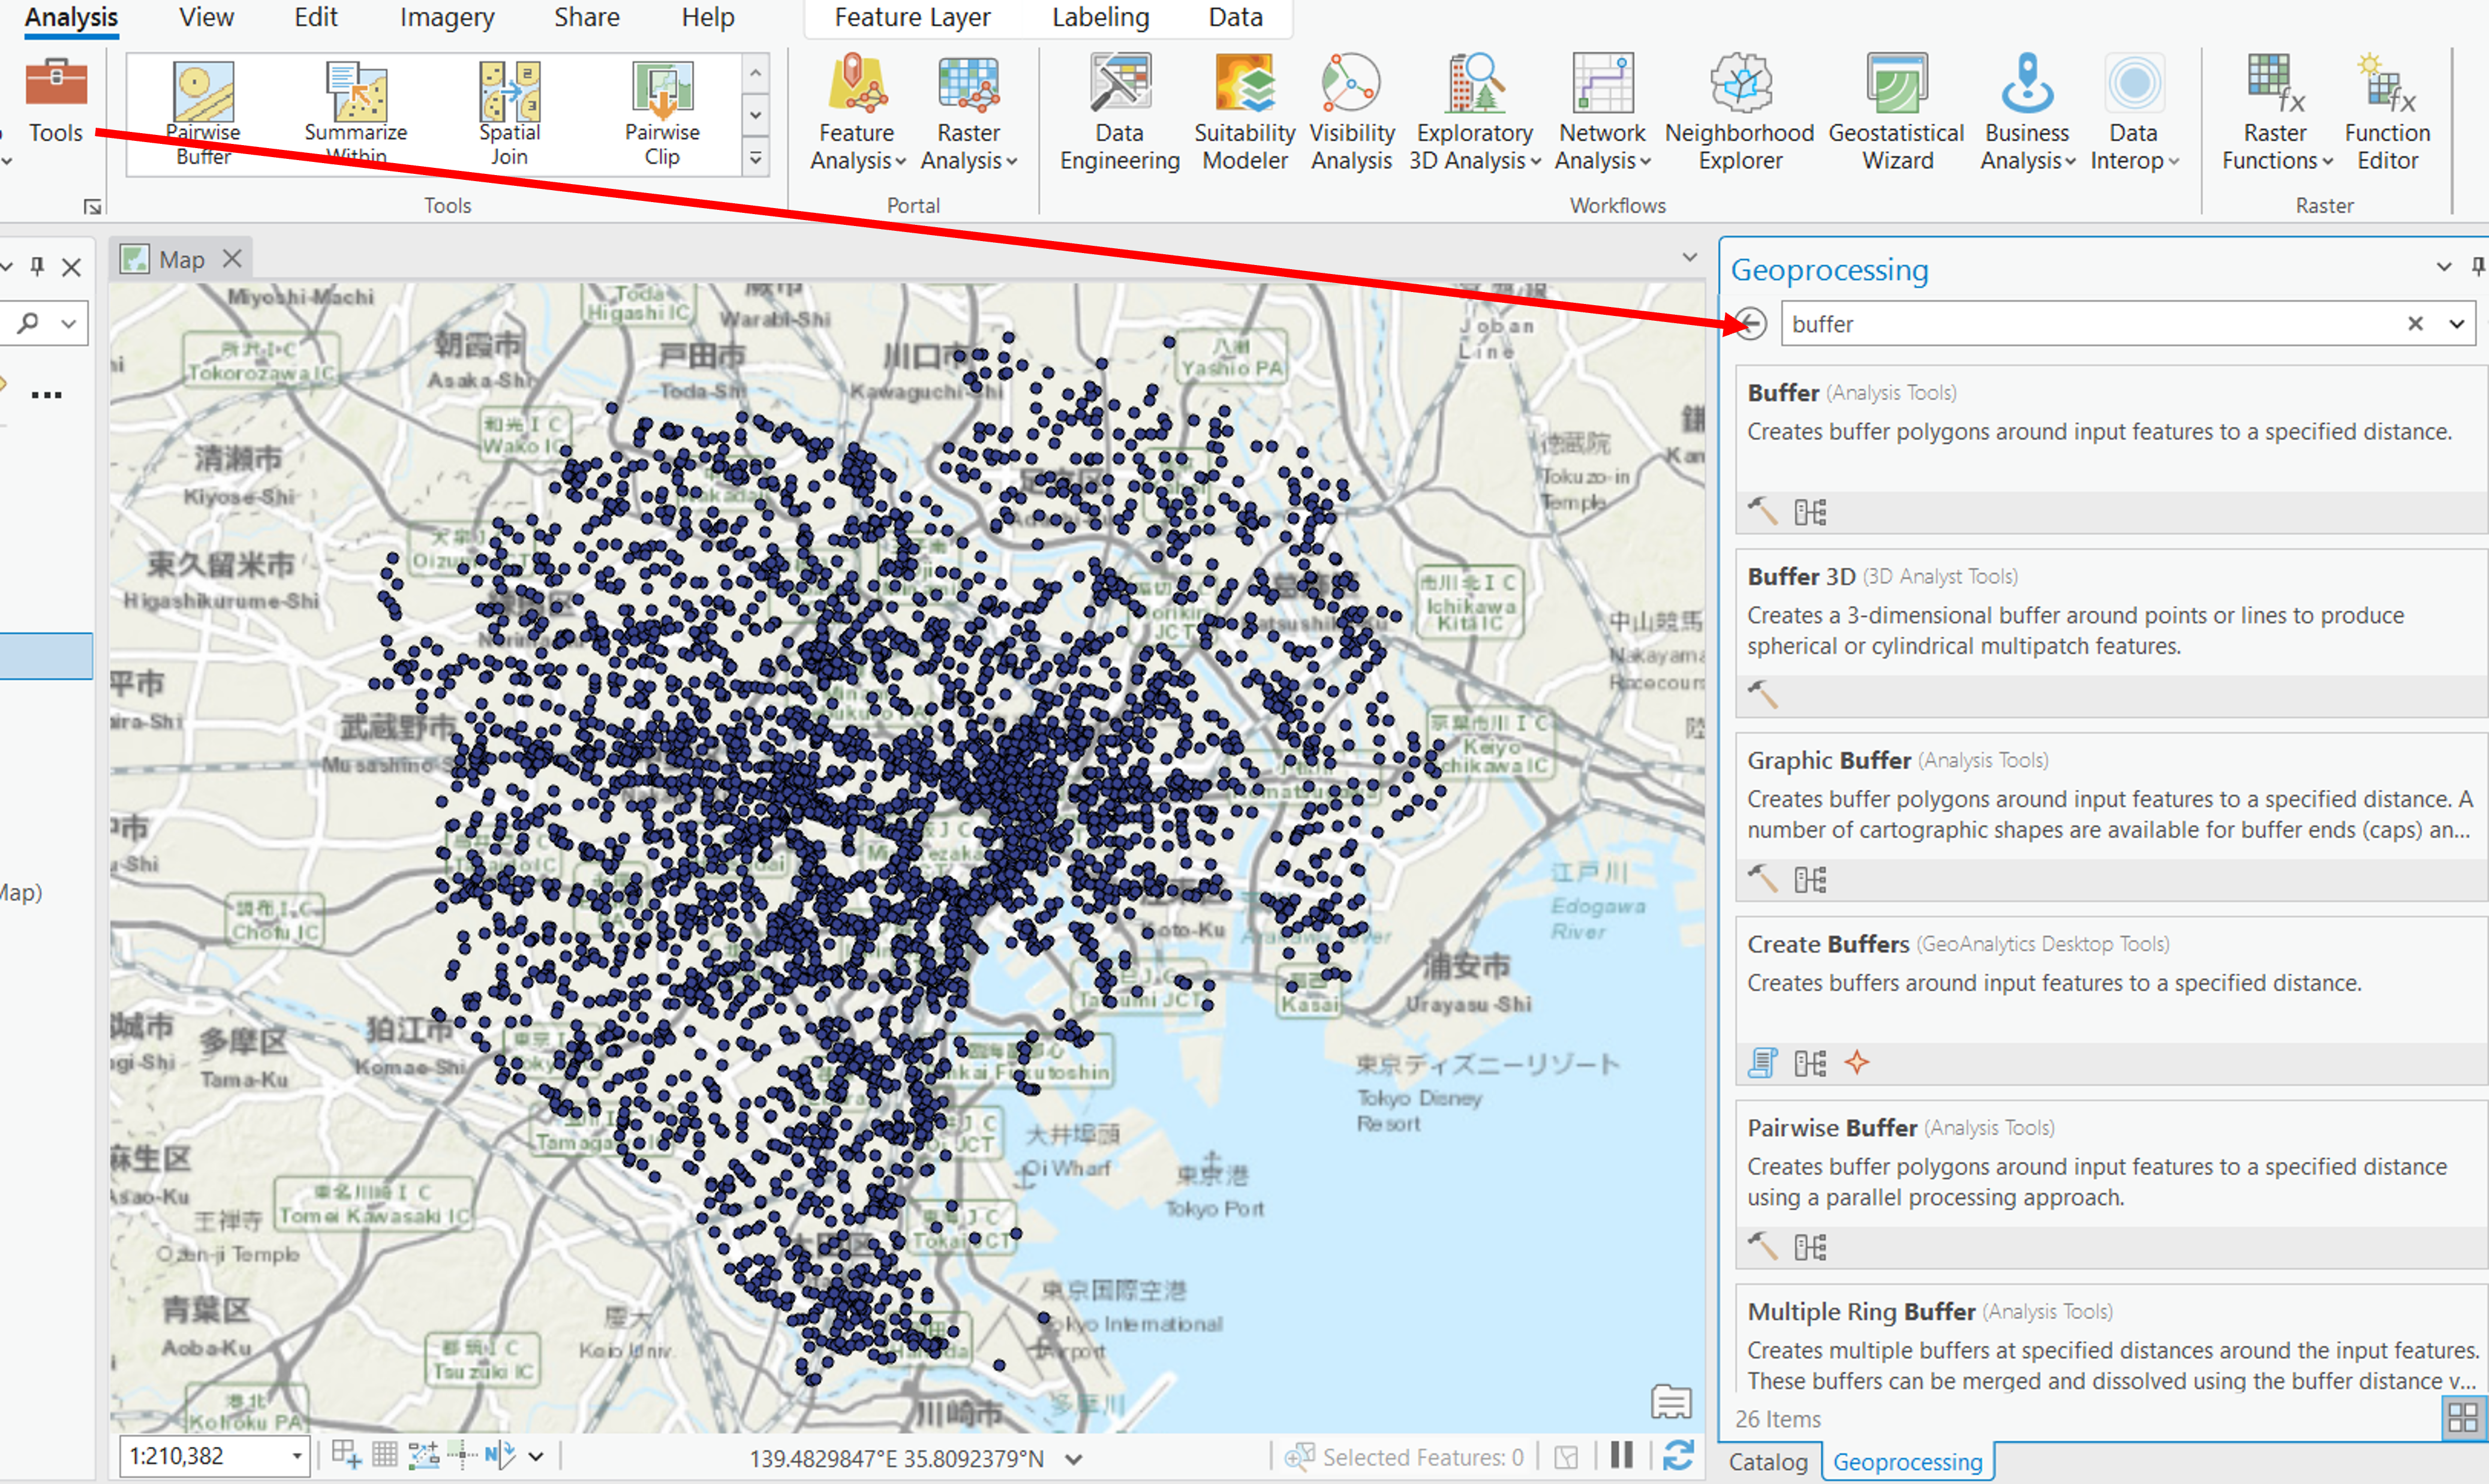
Task: Click hammer icon under Buffer (Analysis Tools)
Action: coord(1762,511)
